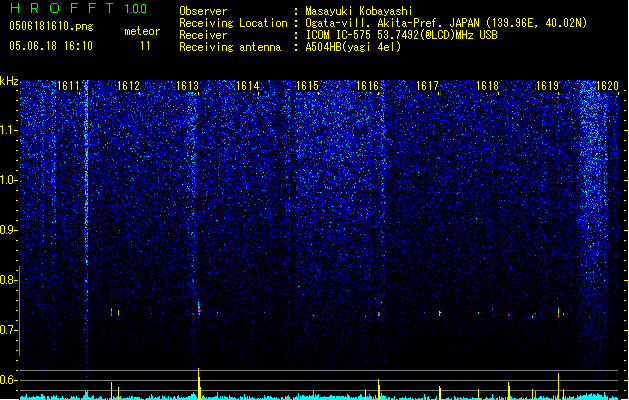629x400 pixels.
Task: Click the date stamp 05.06.18 16:10
Action: tap(51, 46)
